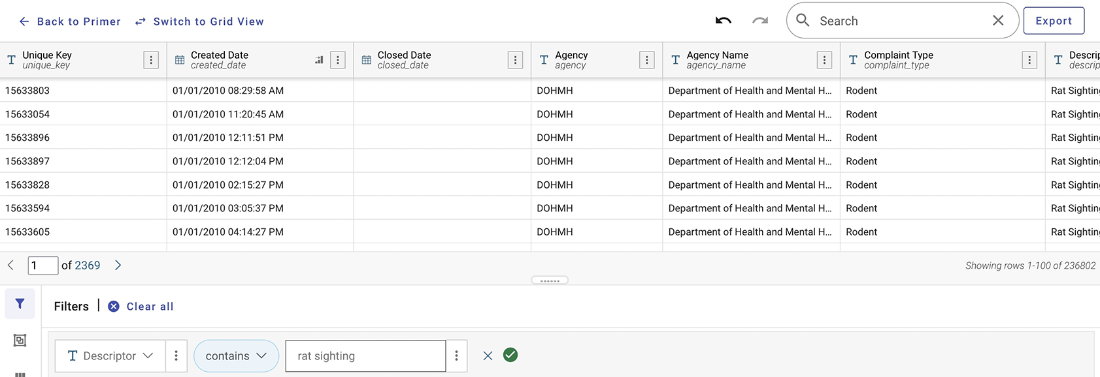Click the Agency text type icon
Screen dimensions: 1100x377
(x=544, y=60)
